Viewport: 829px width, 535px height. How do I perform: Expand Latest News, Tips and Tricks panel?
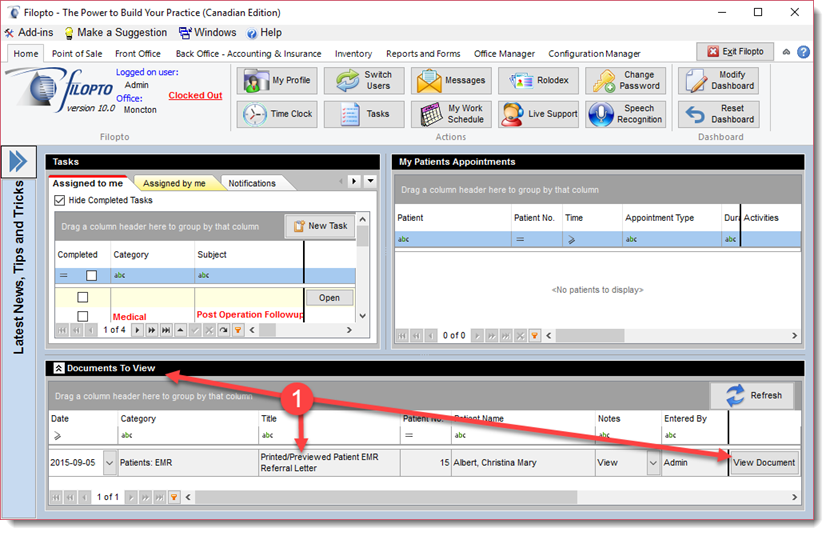18,161
